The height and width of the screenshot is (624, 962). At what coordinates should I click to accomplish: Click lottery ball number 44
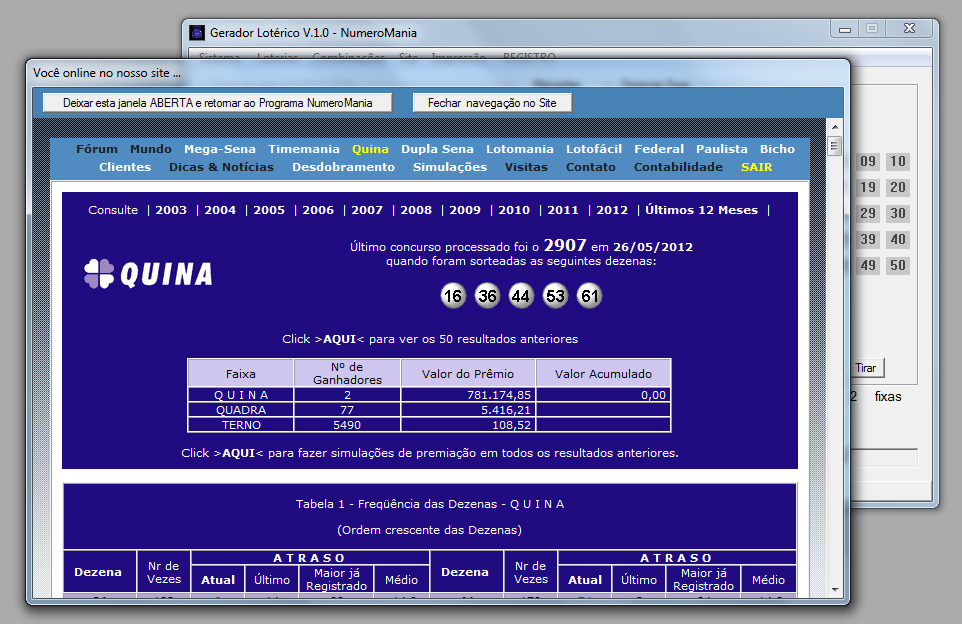coord(521,296)
